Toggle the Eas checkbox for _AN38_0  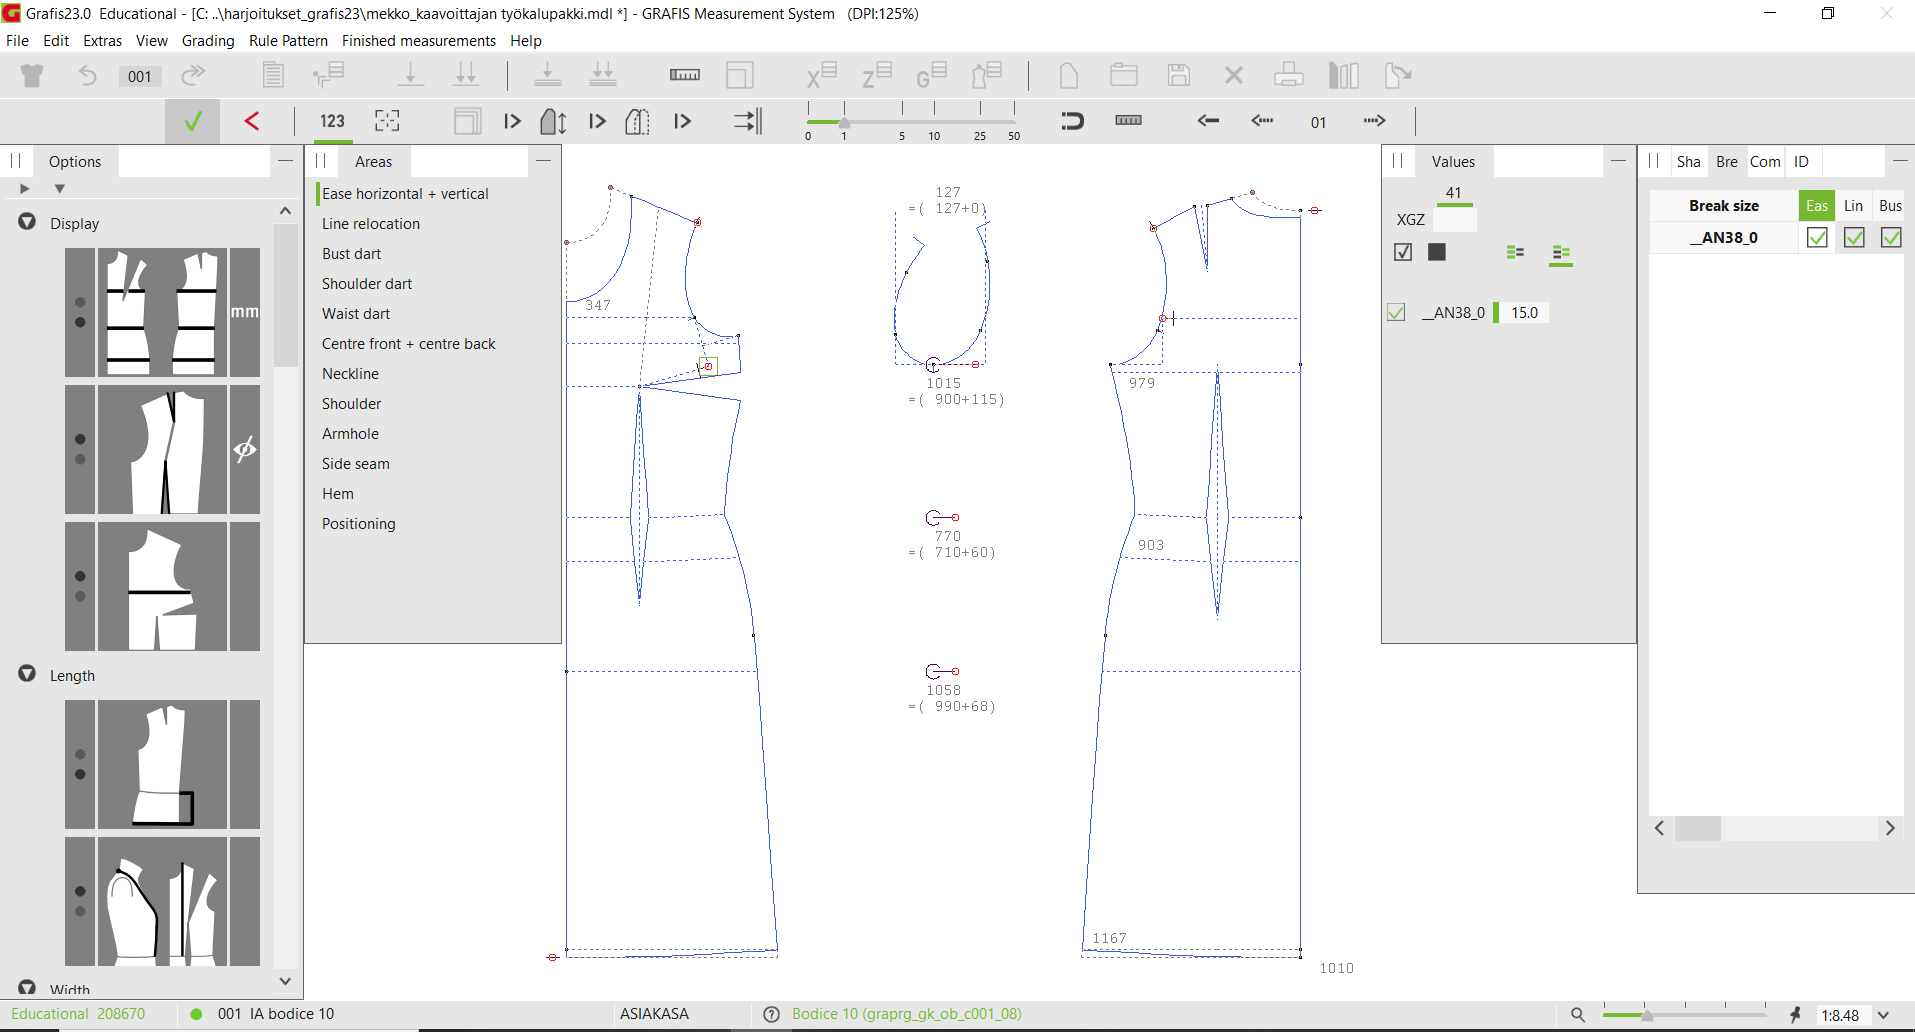point(1817,238)
